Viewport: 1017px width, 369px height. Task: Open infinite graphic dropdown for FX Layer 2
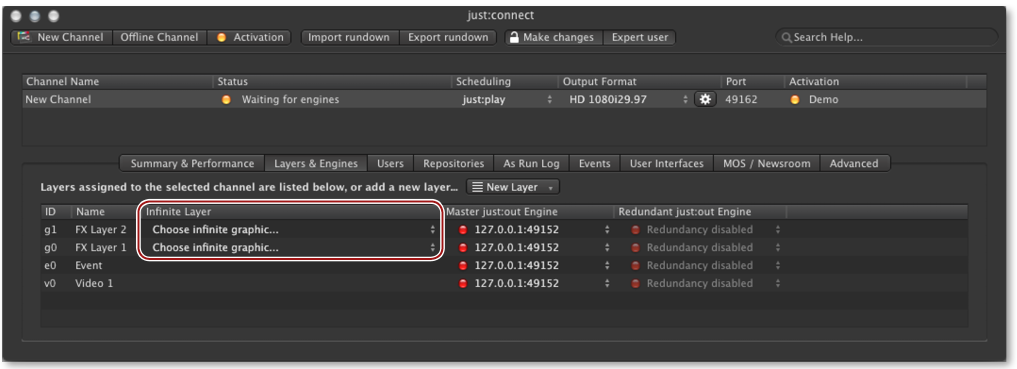293,230
